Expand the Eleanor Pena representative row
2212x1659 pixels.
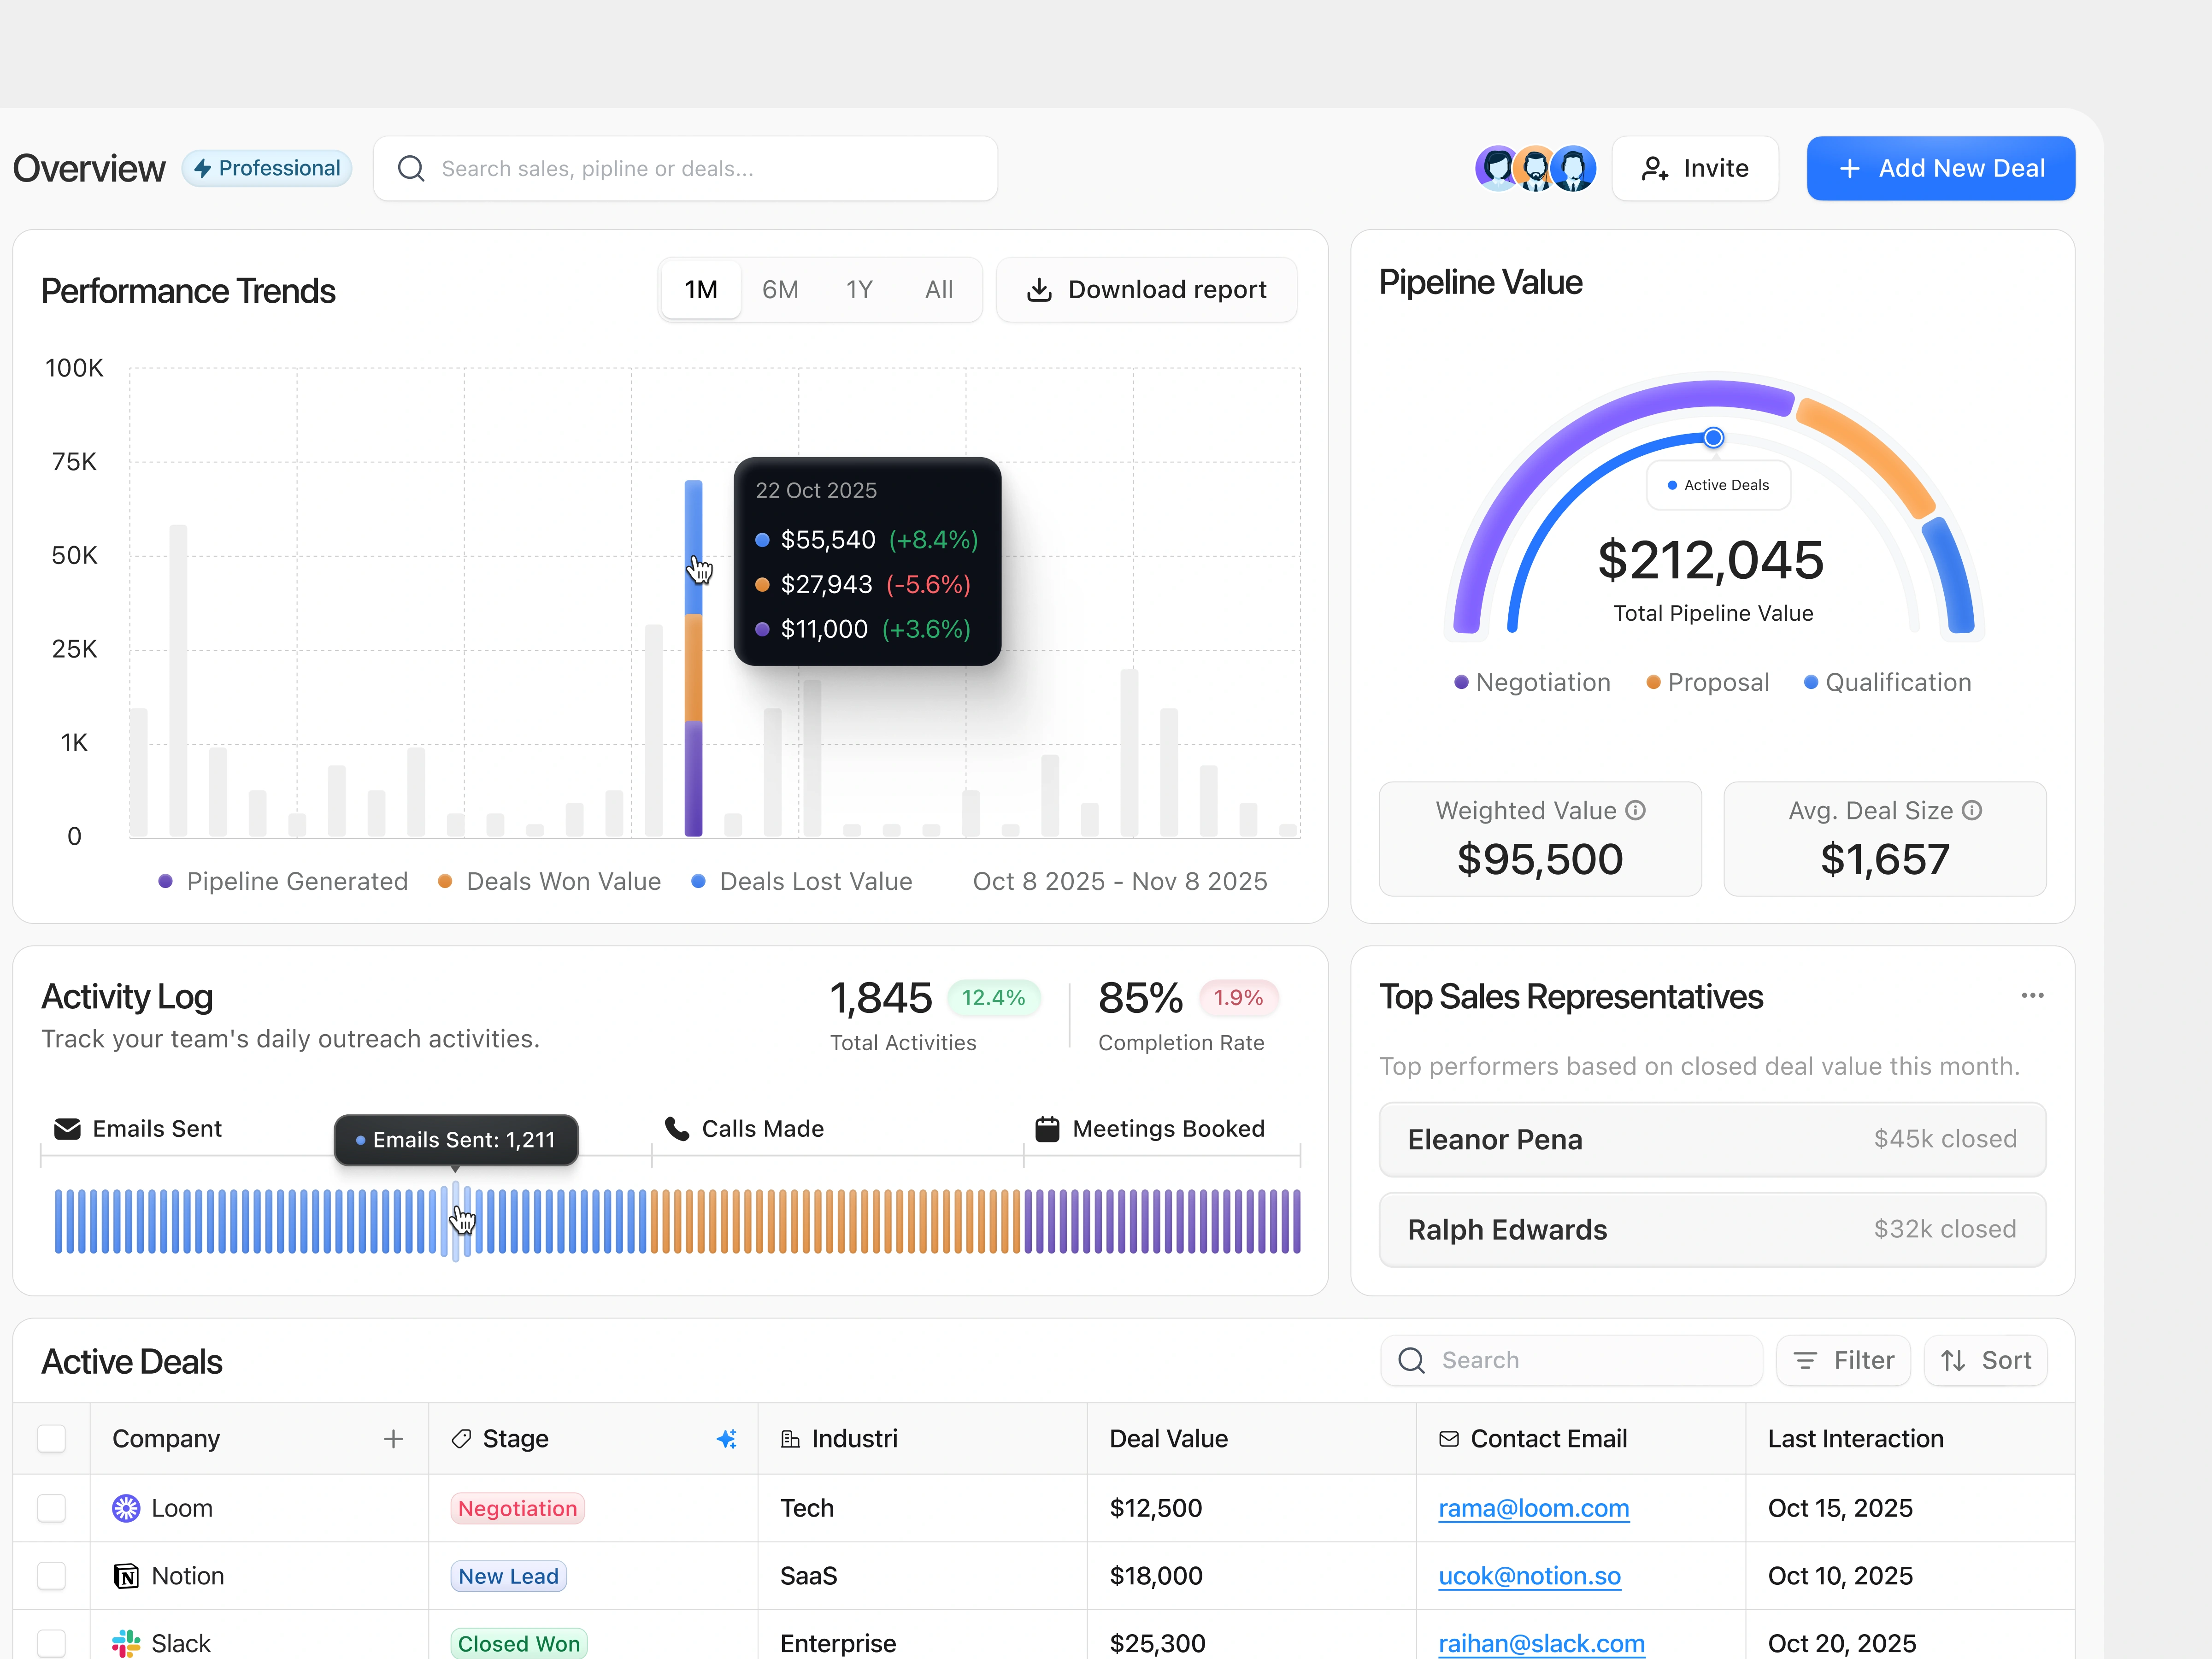click(x=1711, y=1139)
